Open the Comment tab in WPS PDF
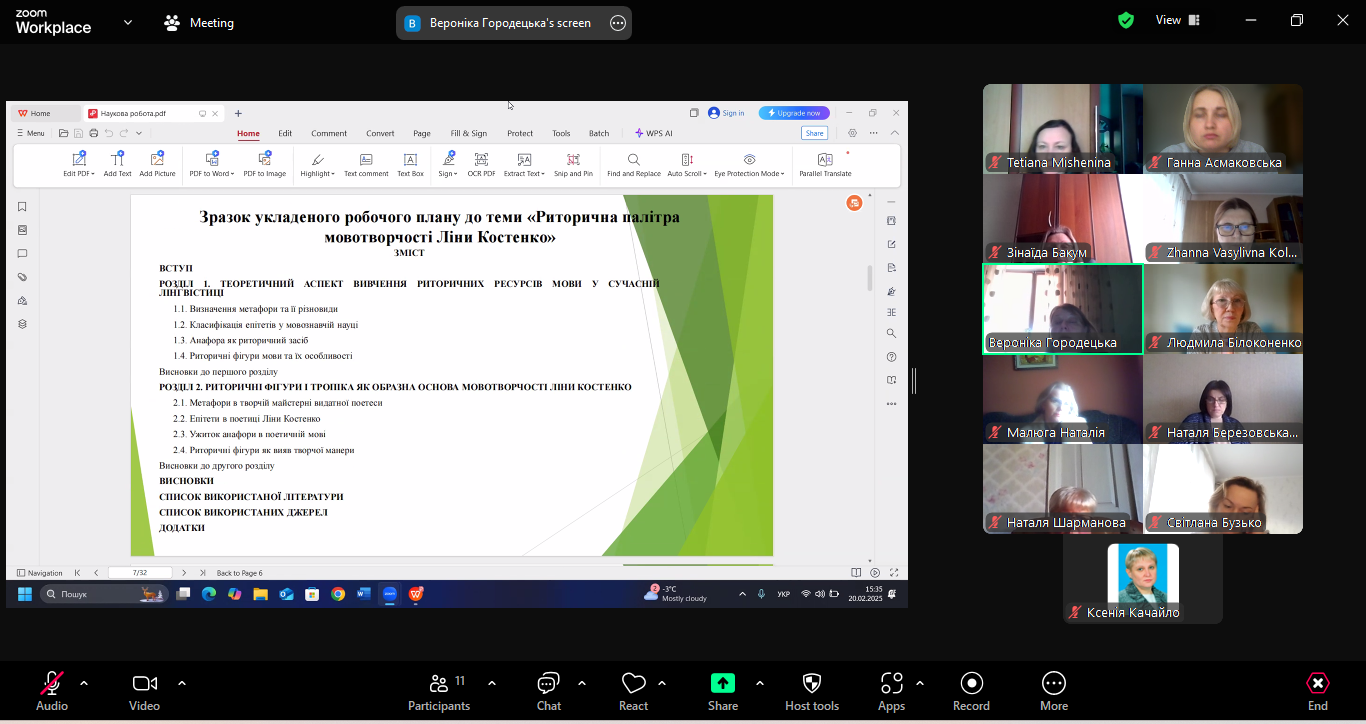The image size is (1366, 724). (x=329, y=133)
